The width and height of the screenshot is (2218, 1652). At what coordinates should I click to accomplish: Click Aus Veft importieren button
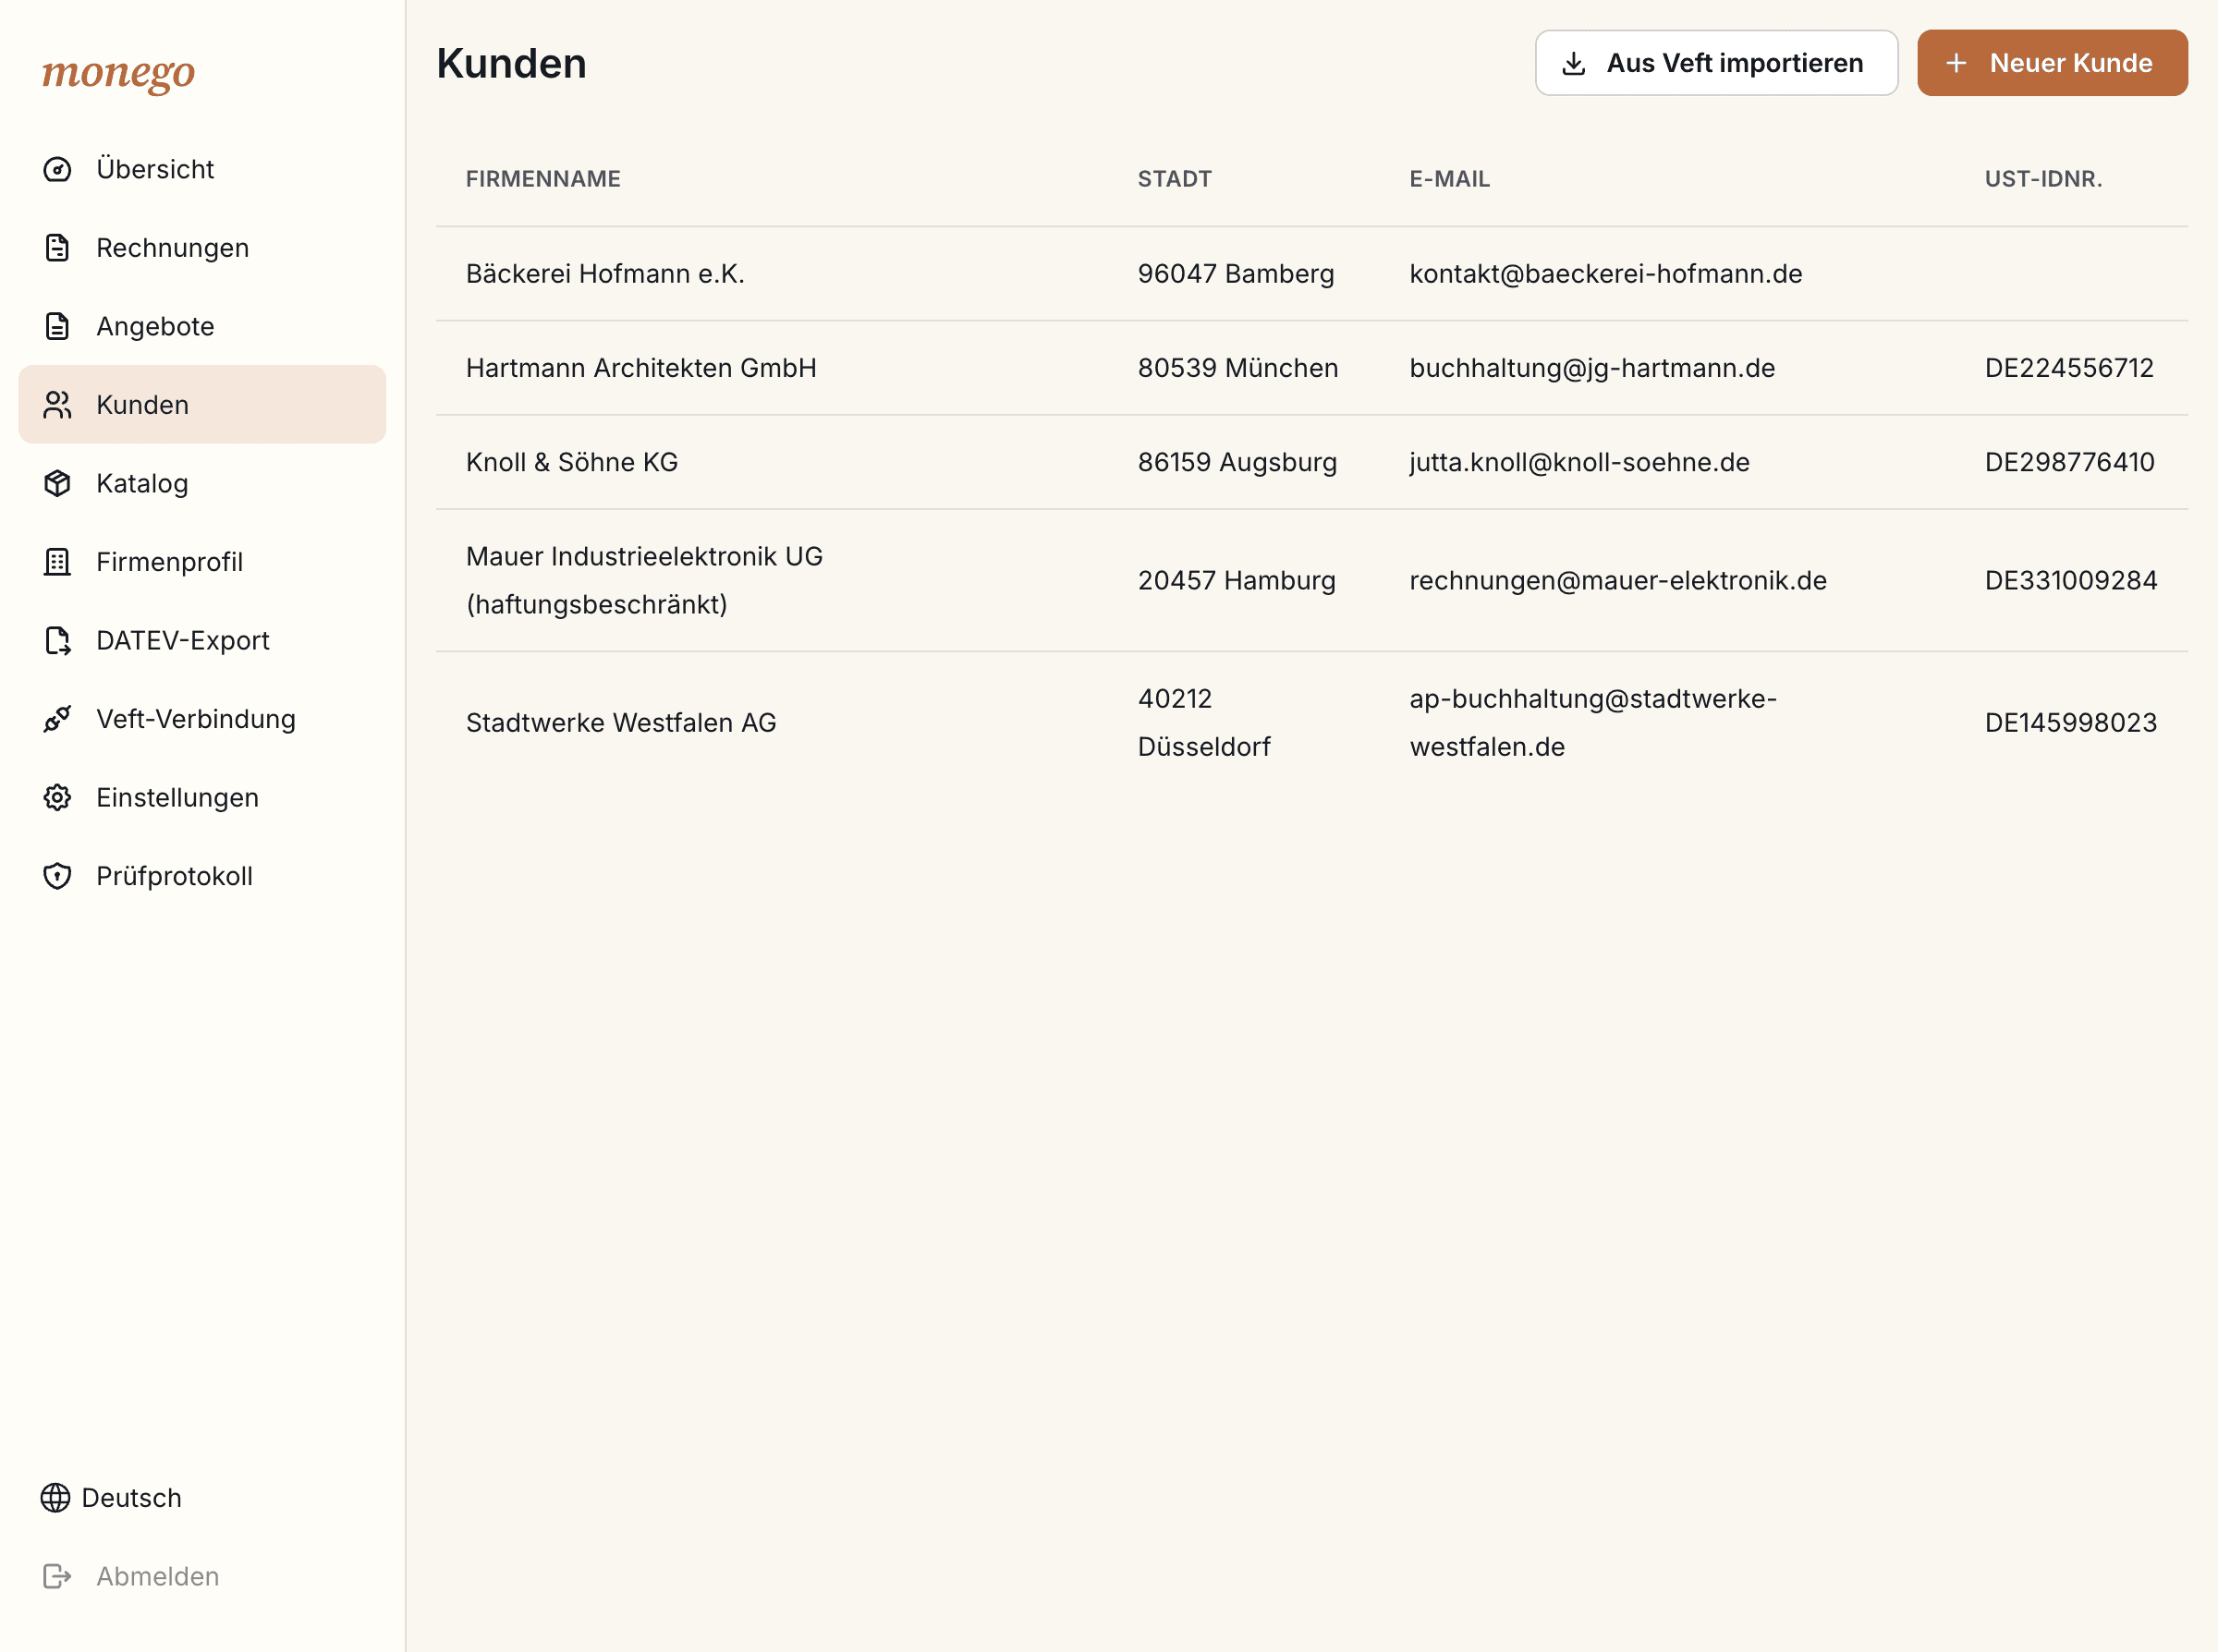click(x=1716, y=63)
